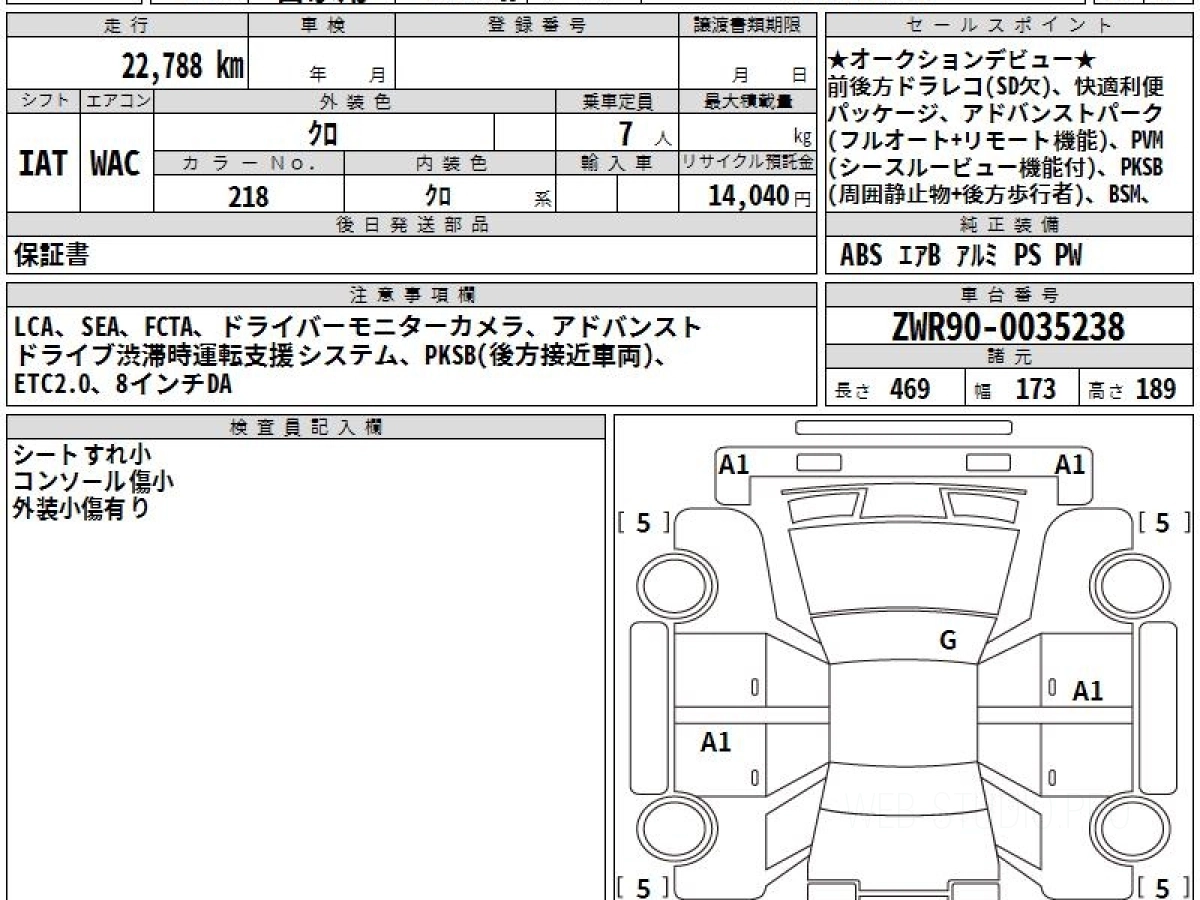1200x900 pixels.
Task: Click the 諸元 header
Action: point(1010,357)
